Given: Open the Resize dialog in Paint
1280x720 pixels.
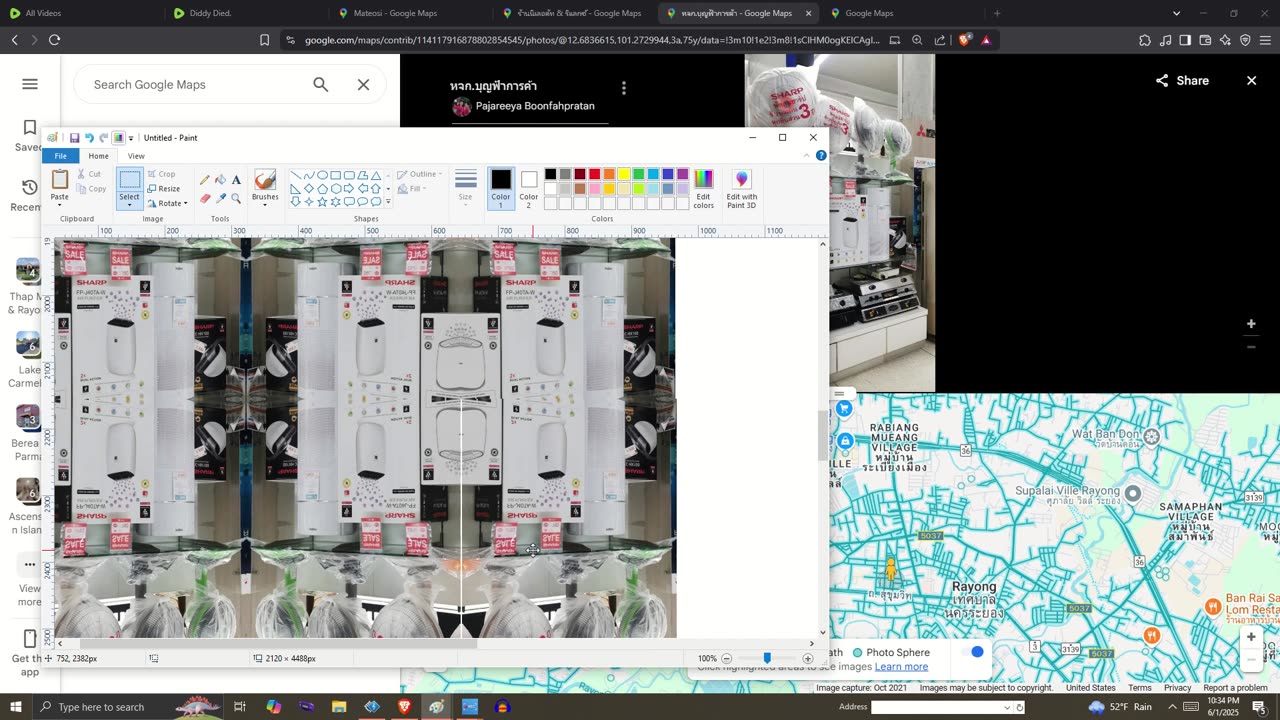Looking at the screenshot, I should (x=164, y=189).
